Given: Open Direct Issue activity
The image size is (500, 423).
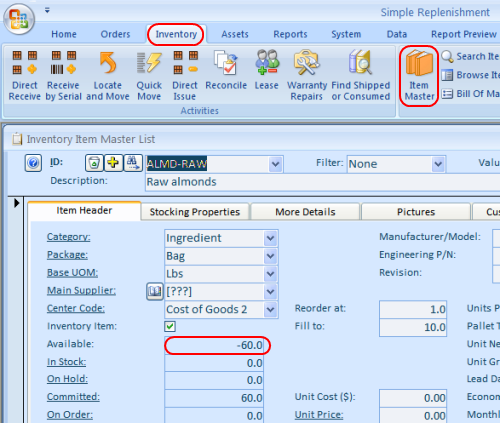Looking at the screenshot, I should [185, 75].
